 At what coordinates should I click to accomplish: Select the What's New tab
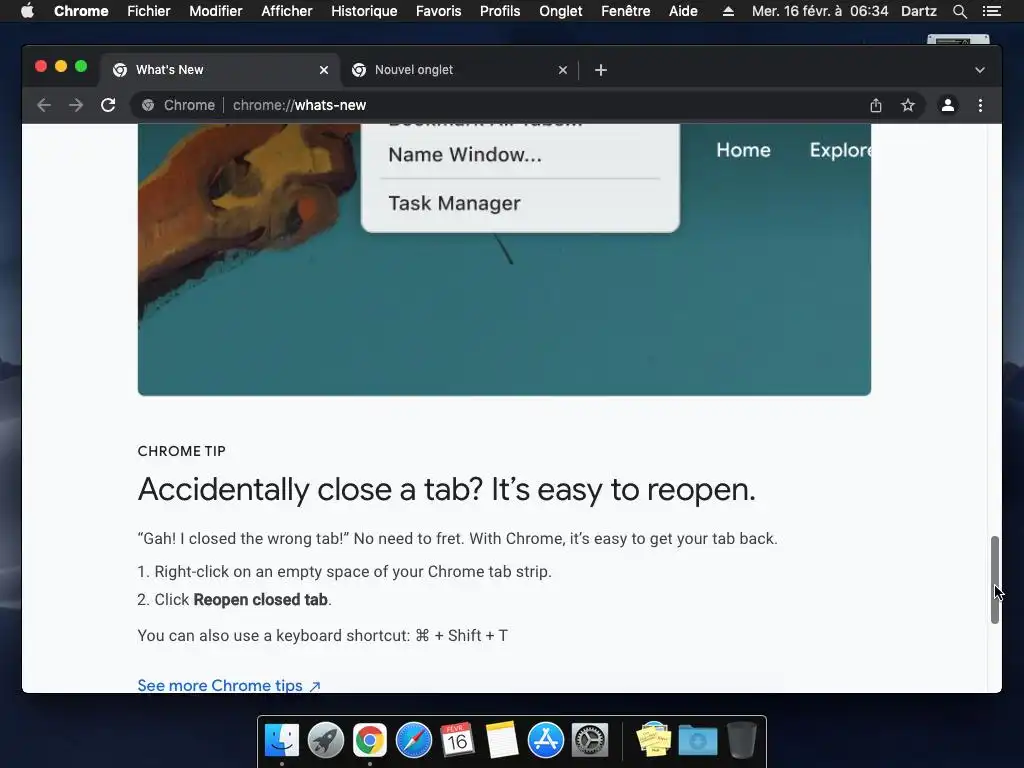[x=221, y=70]
